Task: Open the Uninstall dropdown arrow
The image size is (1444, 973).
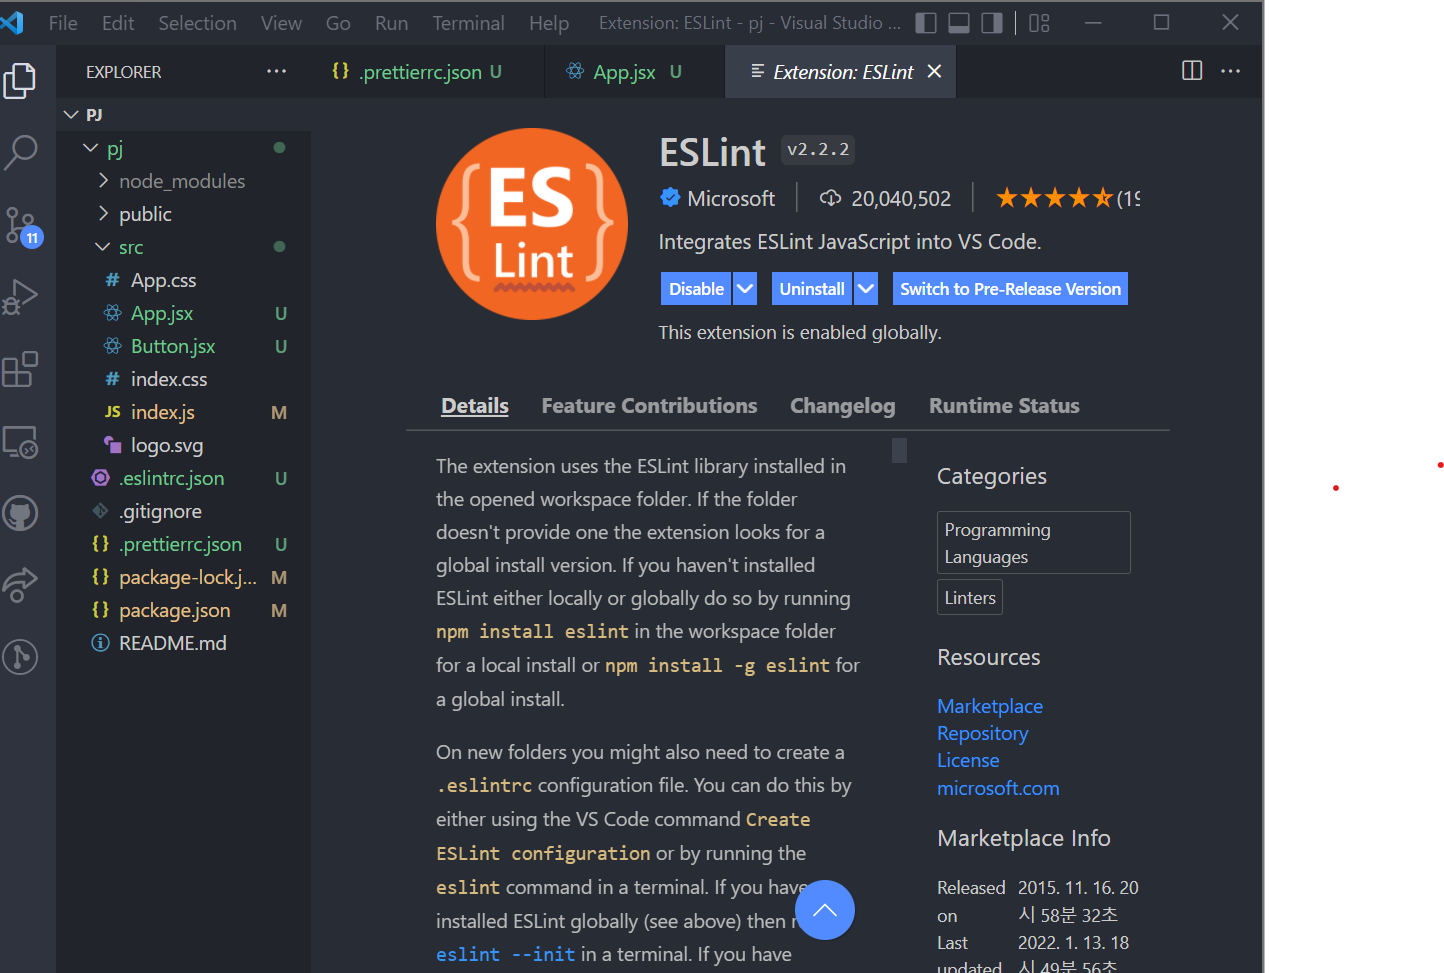Action: [x=866, y=289]
